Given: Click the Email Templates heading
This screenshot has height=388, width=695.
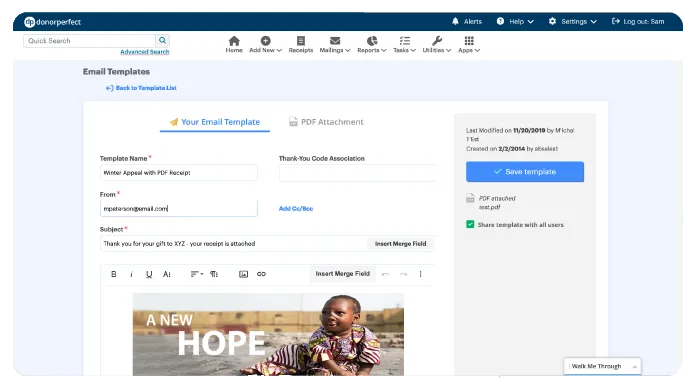Looking at the screenshot, I should [x=116, y=71].
